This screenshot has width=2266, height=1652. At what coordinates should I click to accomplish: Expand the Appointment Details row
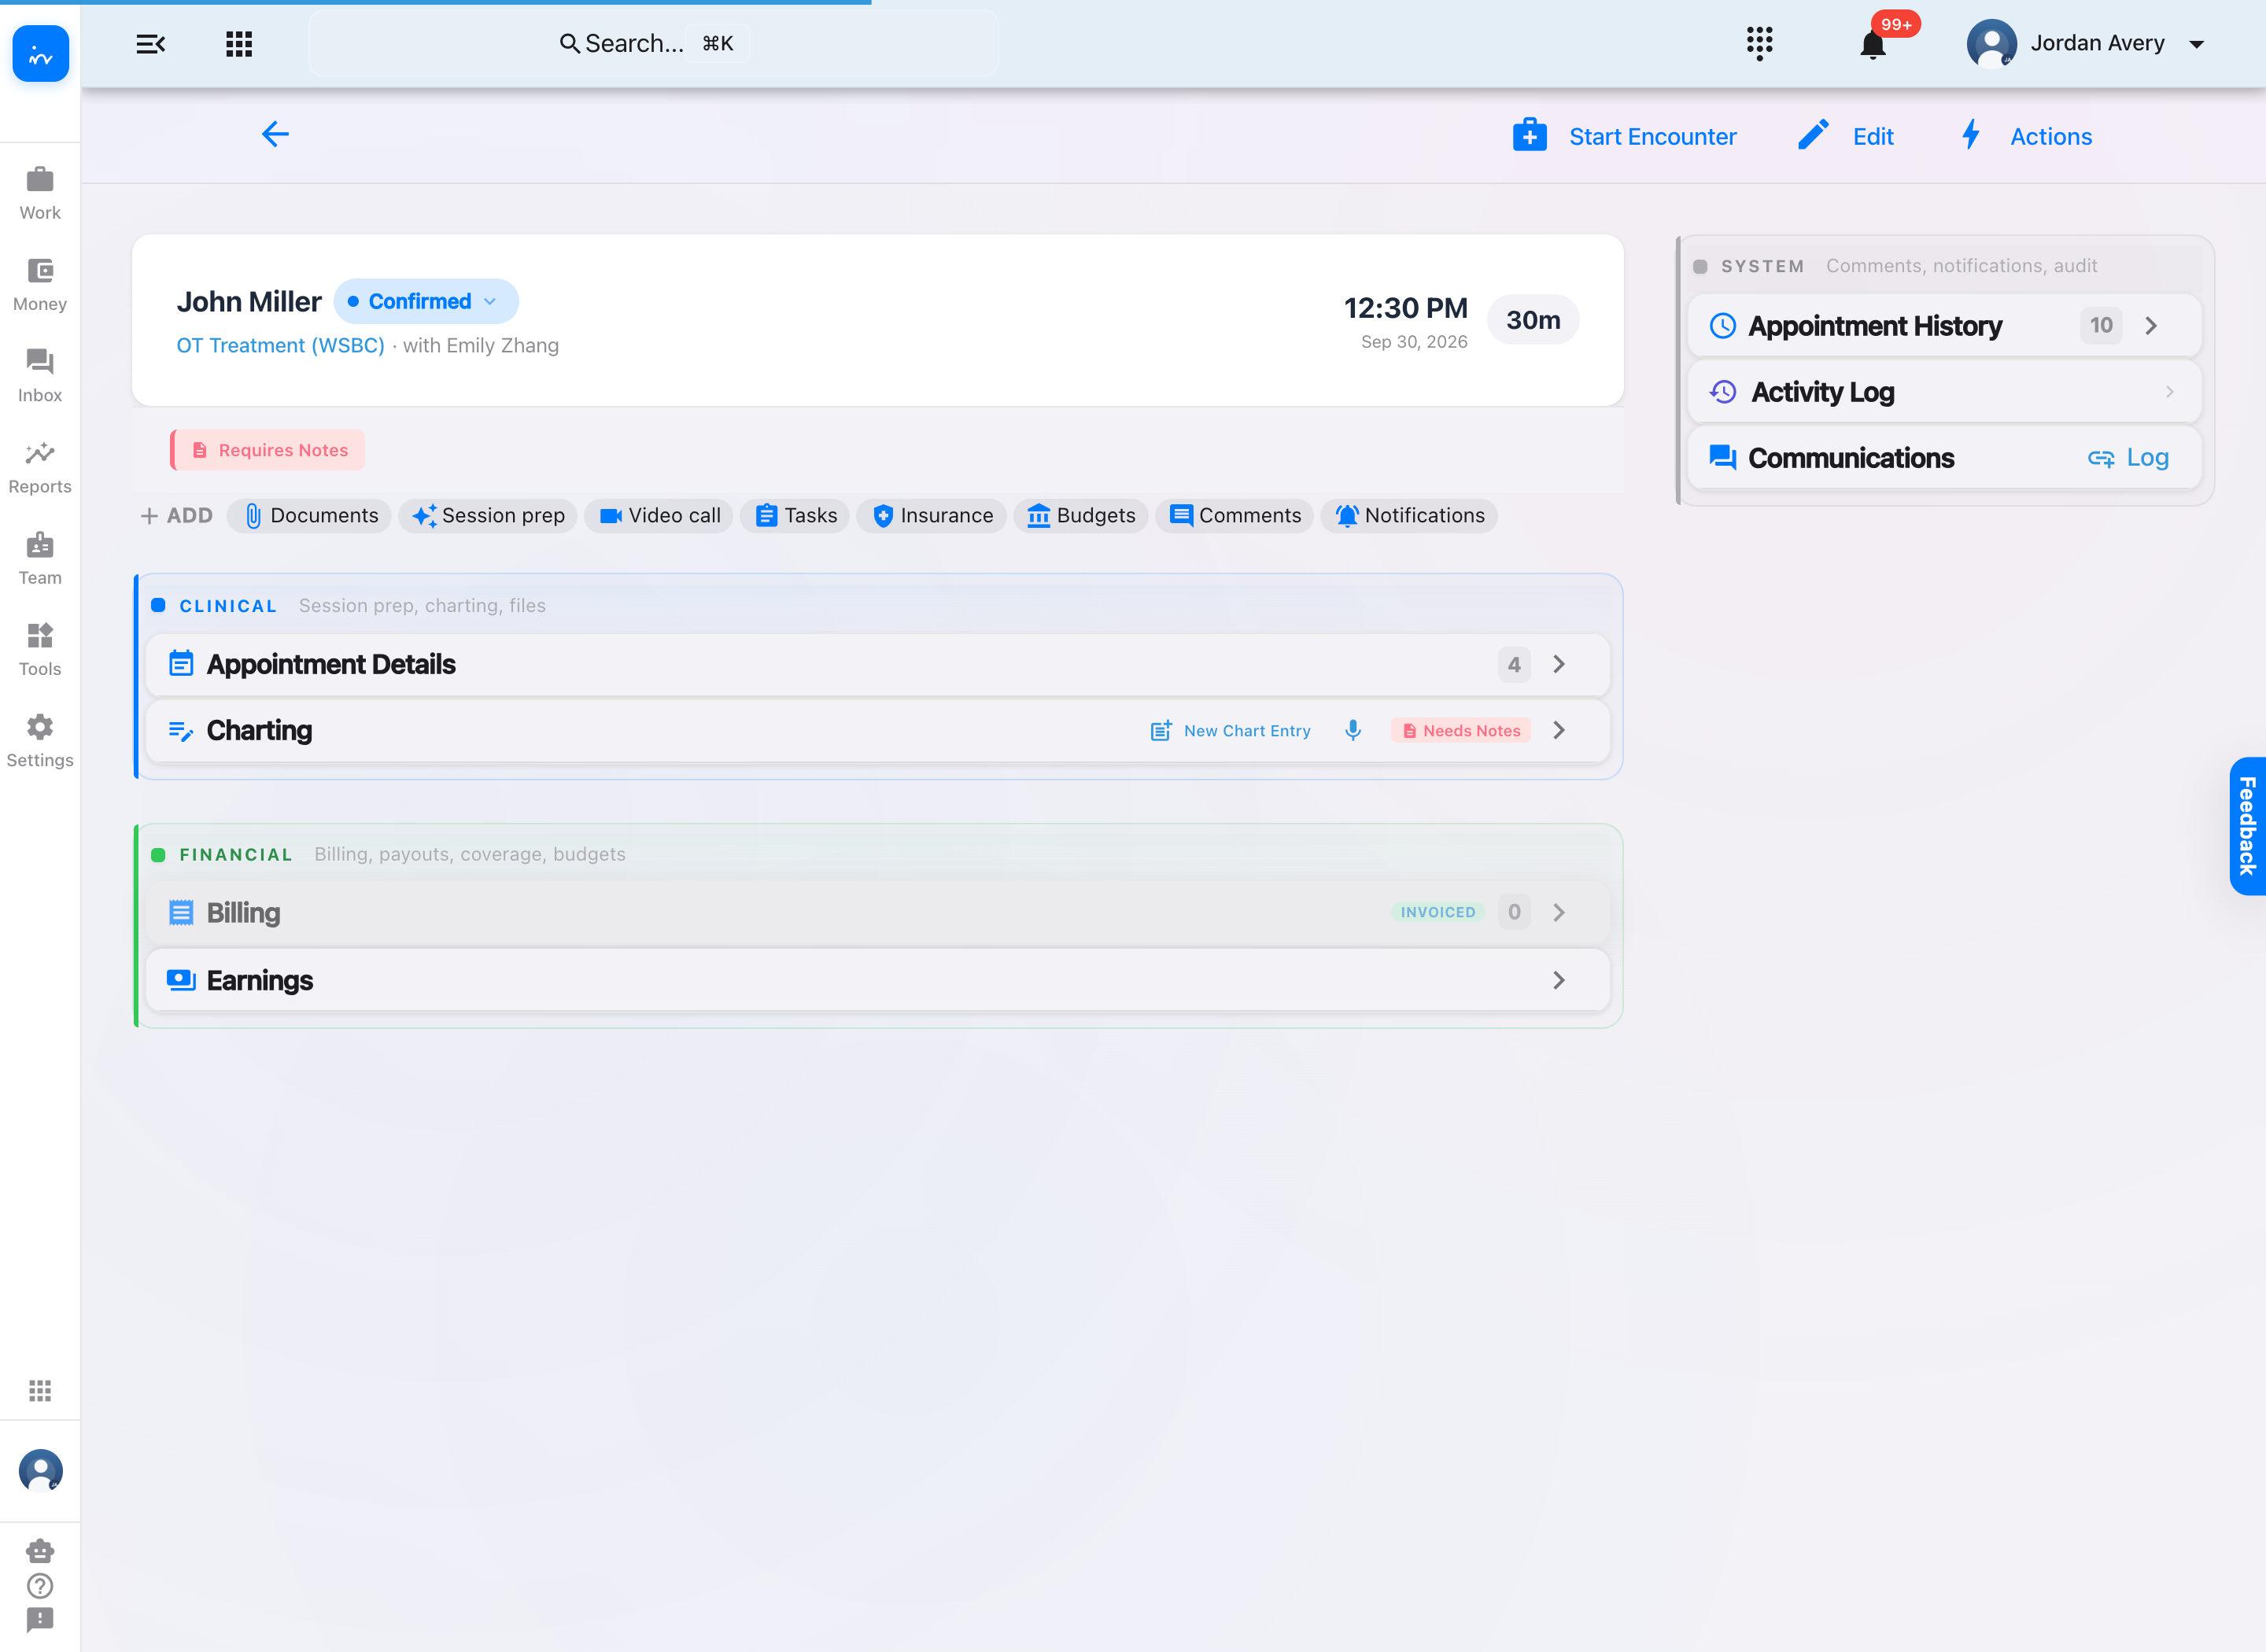click(878, 664)
